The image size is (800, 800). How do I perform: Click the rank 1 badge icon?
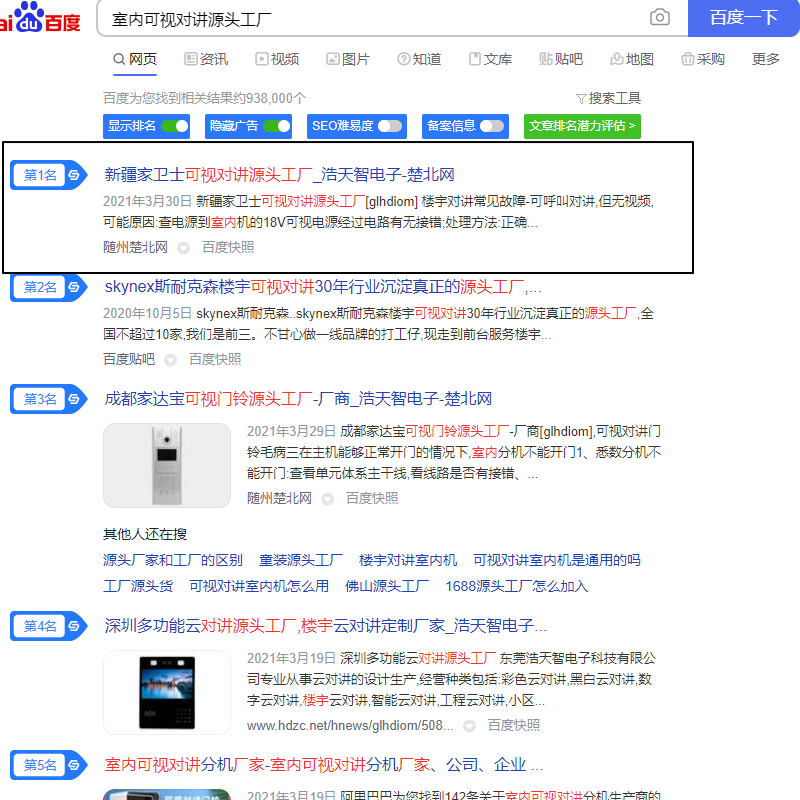[49, 176]
